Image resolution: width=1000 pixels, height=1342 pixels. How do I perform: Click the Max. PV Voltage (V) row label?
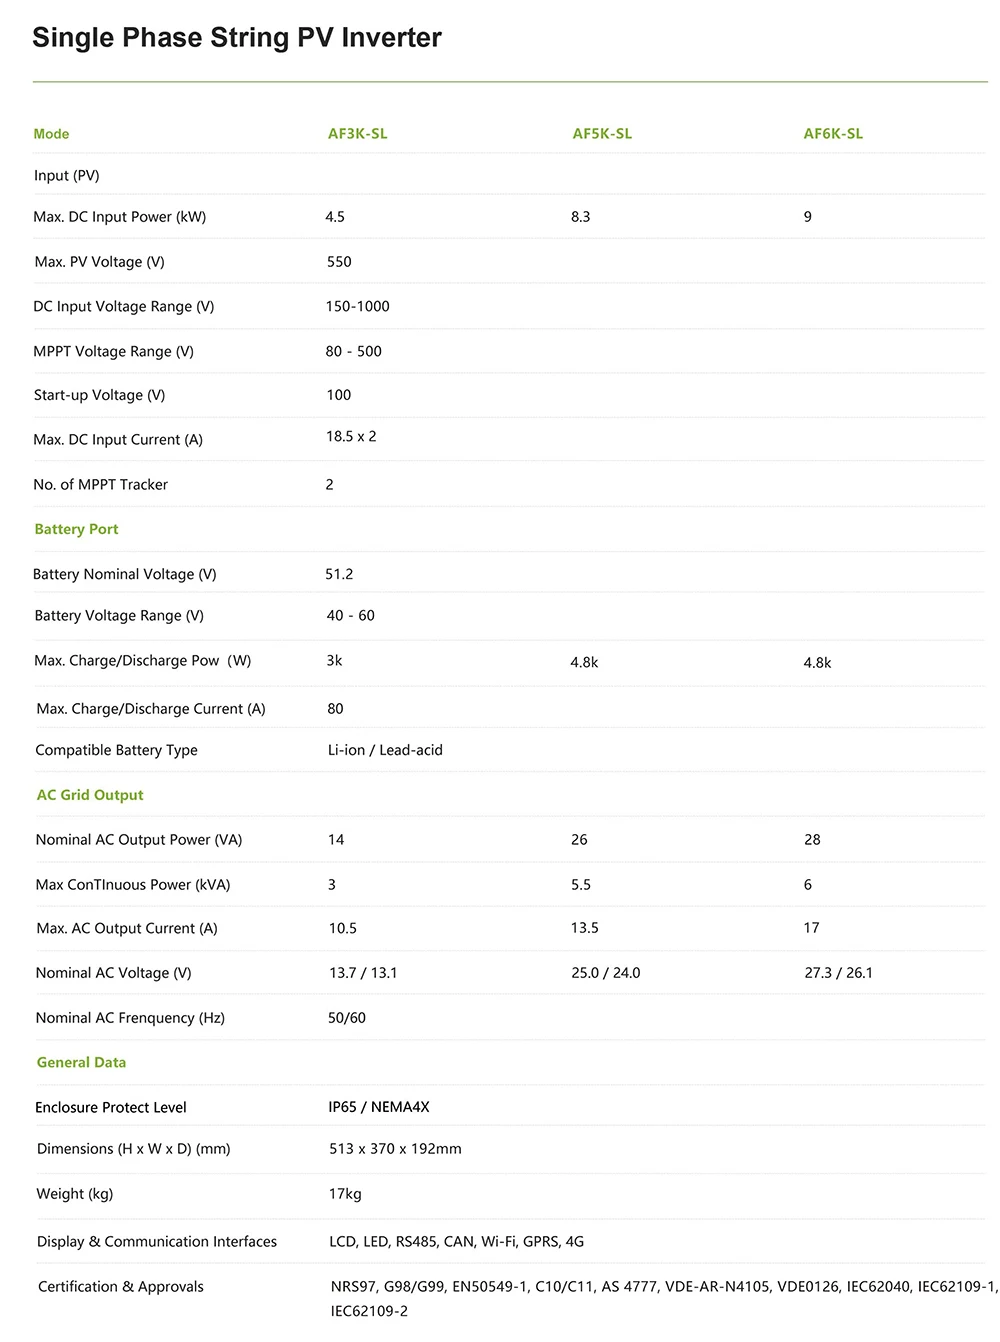click(x=99, y=262)
